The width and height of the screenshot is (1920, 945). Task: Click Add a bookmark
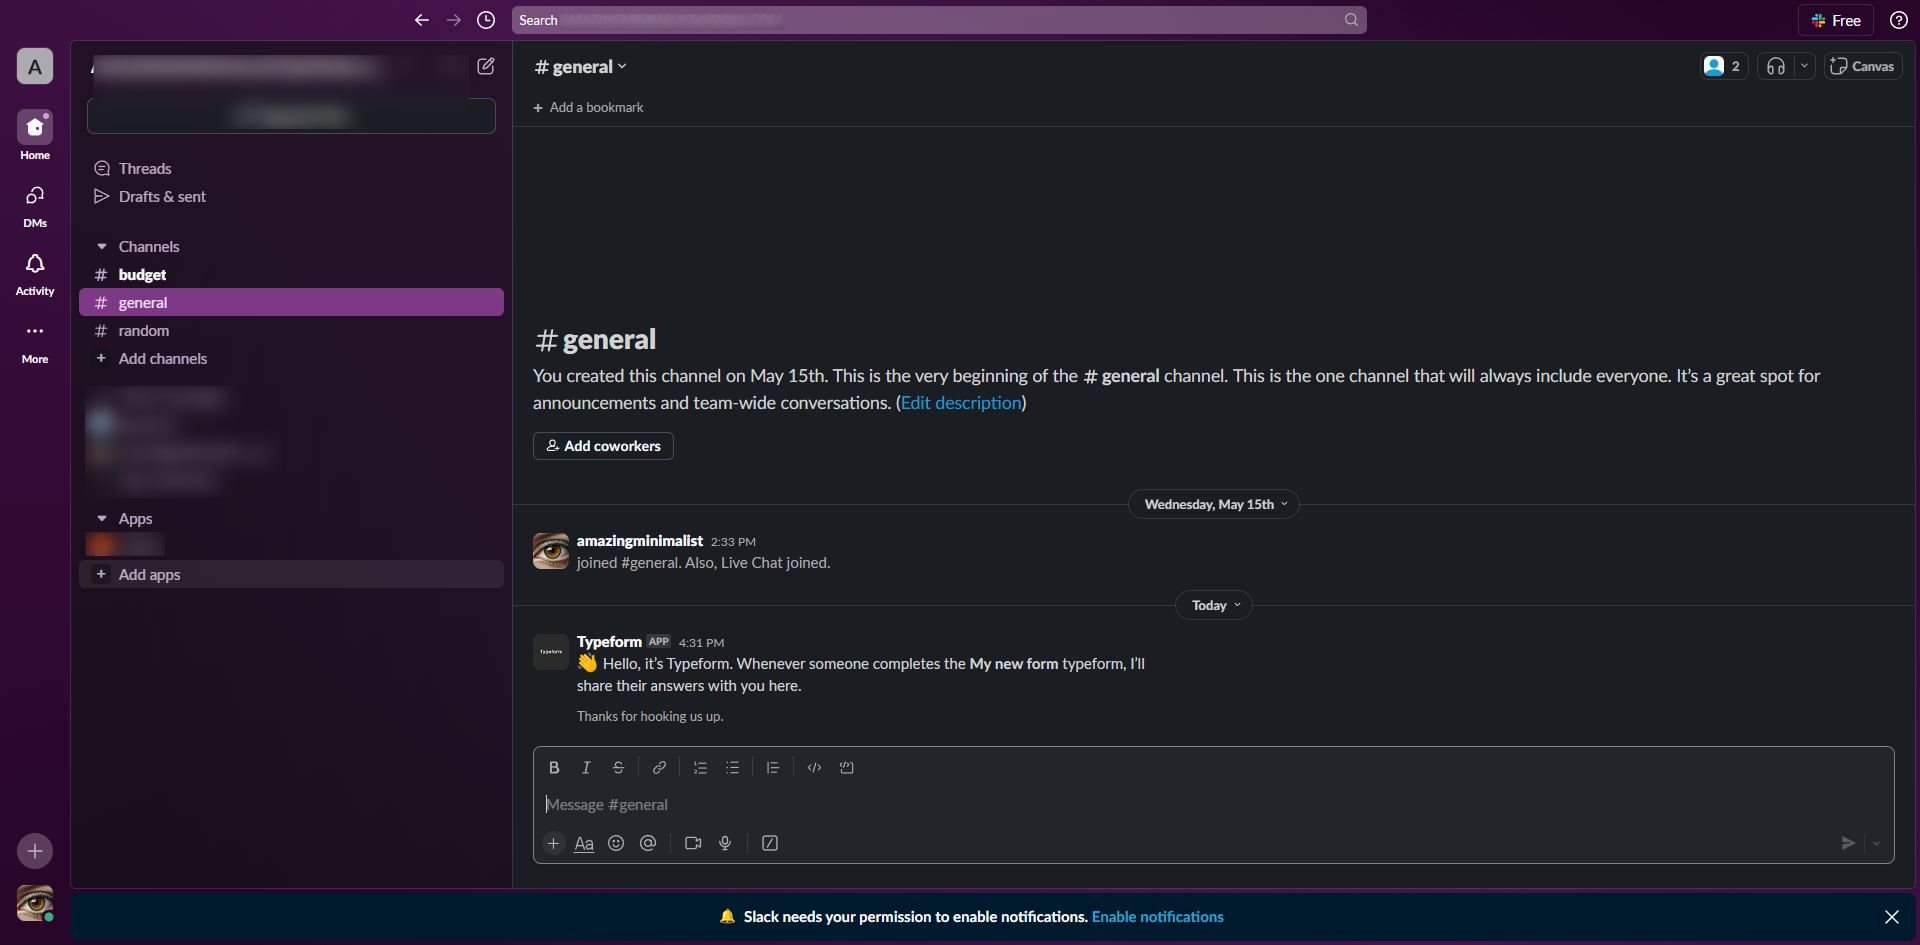click(x=588, y=108)
